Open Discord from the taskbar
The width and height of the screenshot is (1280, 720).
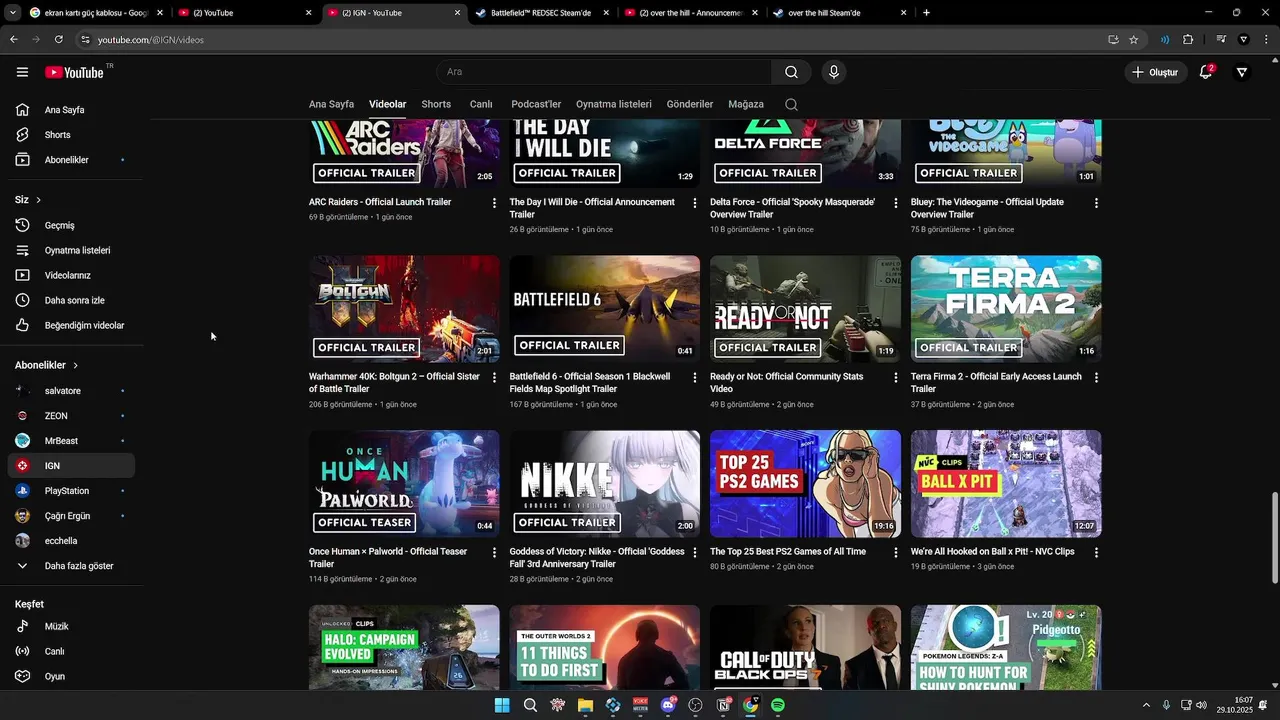[x=668, y=705]
